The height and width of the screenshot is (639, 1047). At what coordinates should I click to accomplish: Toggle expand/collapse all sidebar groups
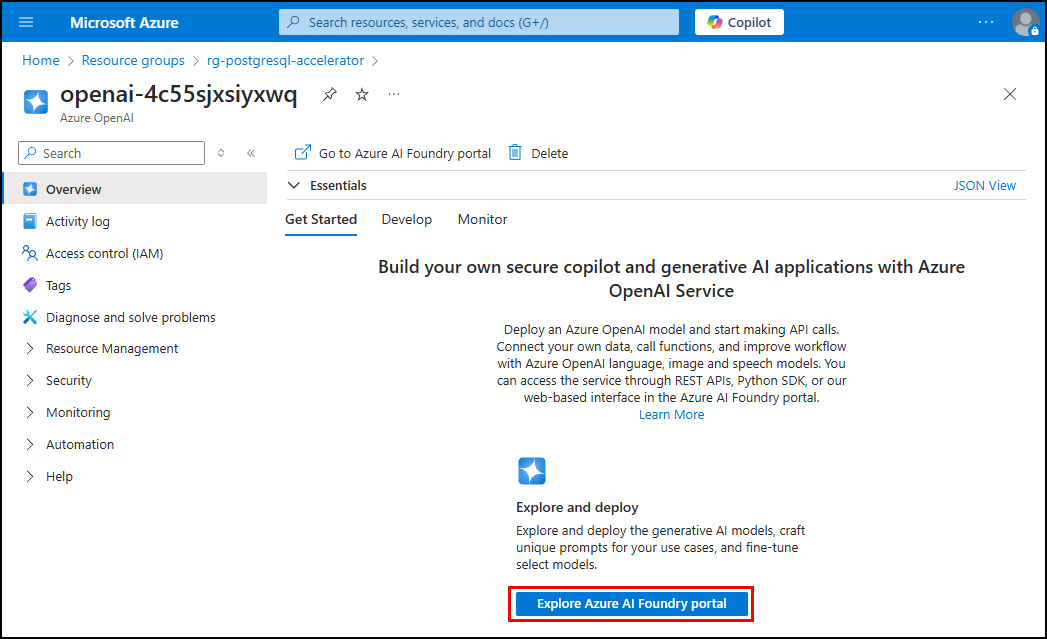click(221, 153)
